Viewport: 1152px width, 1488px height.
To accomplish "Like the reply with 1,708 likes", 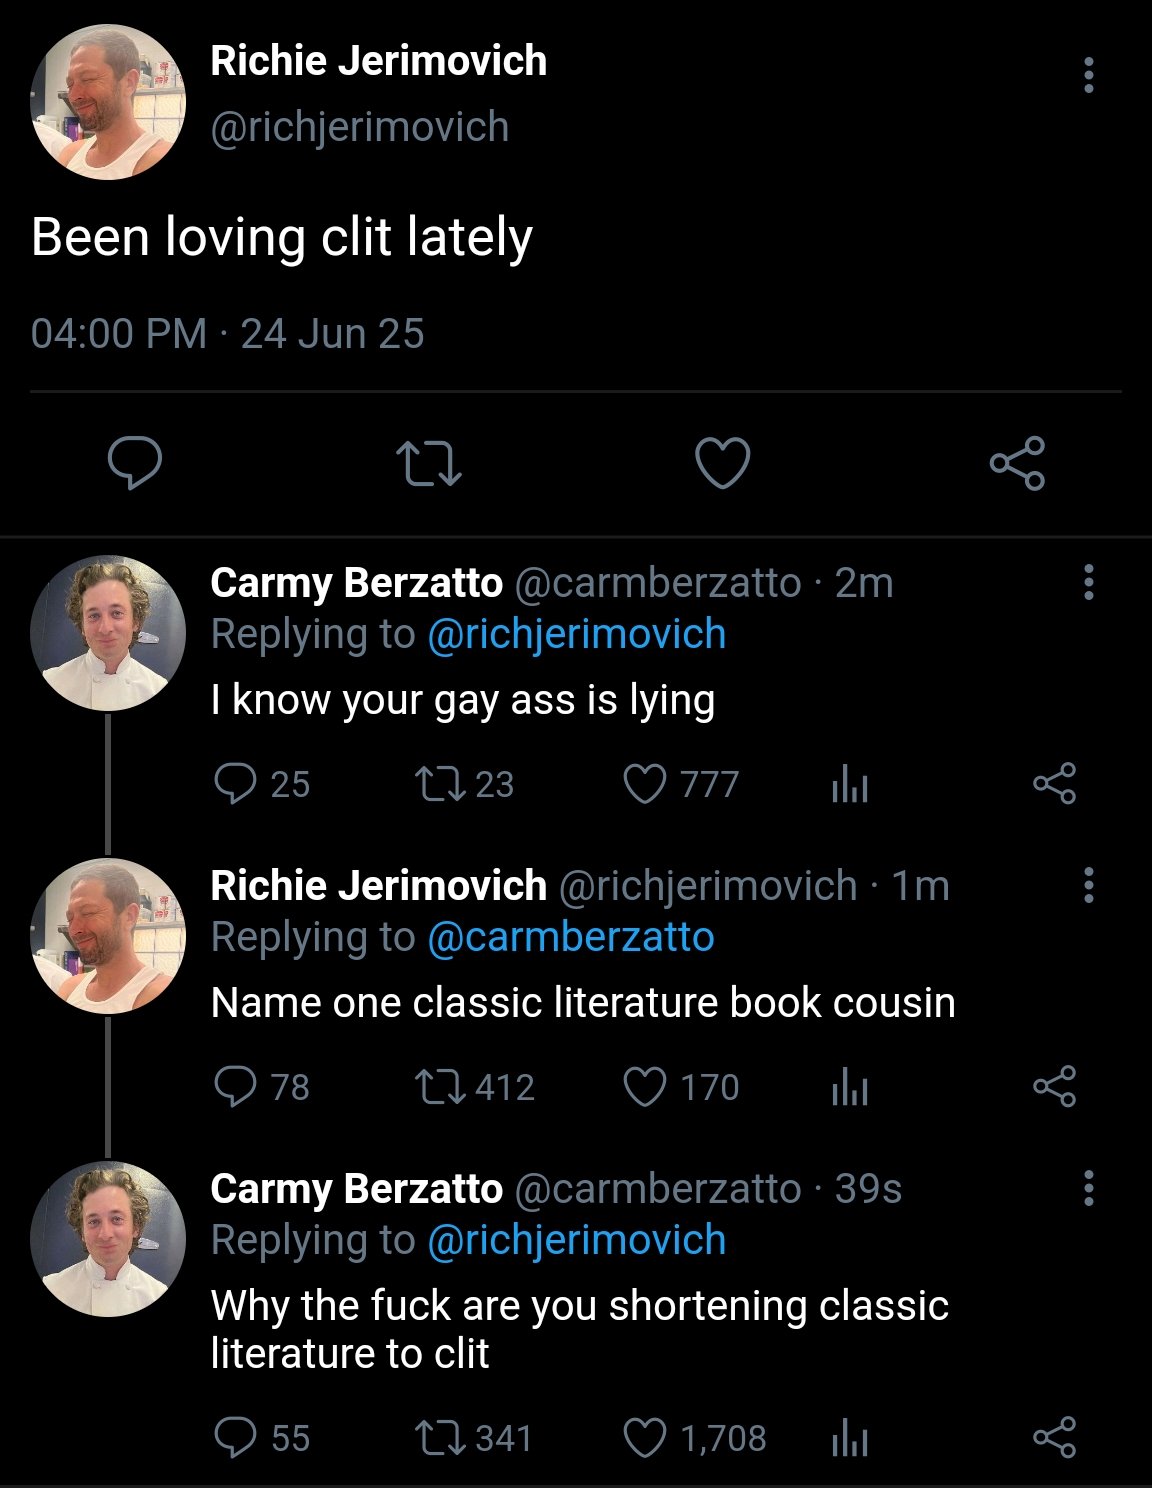I will click(645, 1438).
